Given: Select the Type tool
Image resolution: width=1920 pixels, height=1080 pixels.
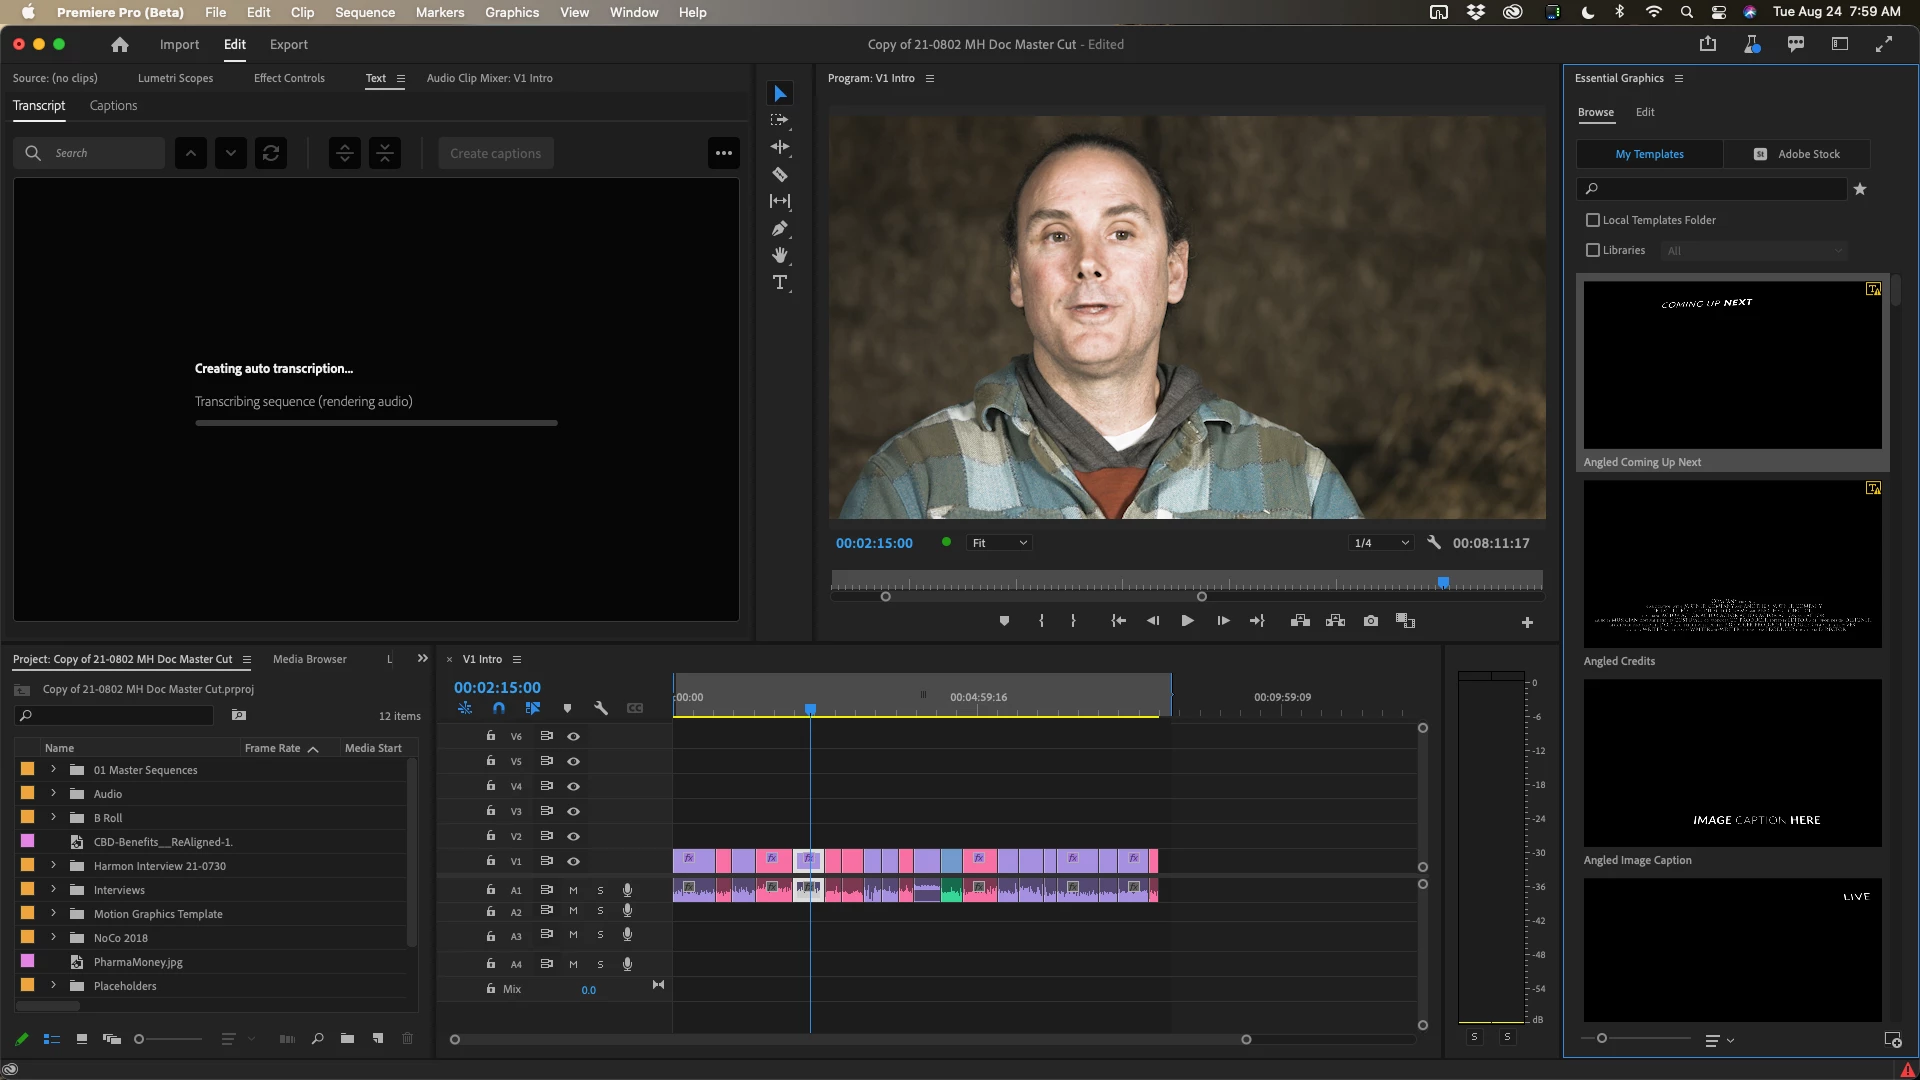Looking at the screenshot, I should 780,283.
